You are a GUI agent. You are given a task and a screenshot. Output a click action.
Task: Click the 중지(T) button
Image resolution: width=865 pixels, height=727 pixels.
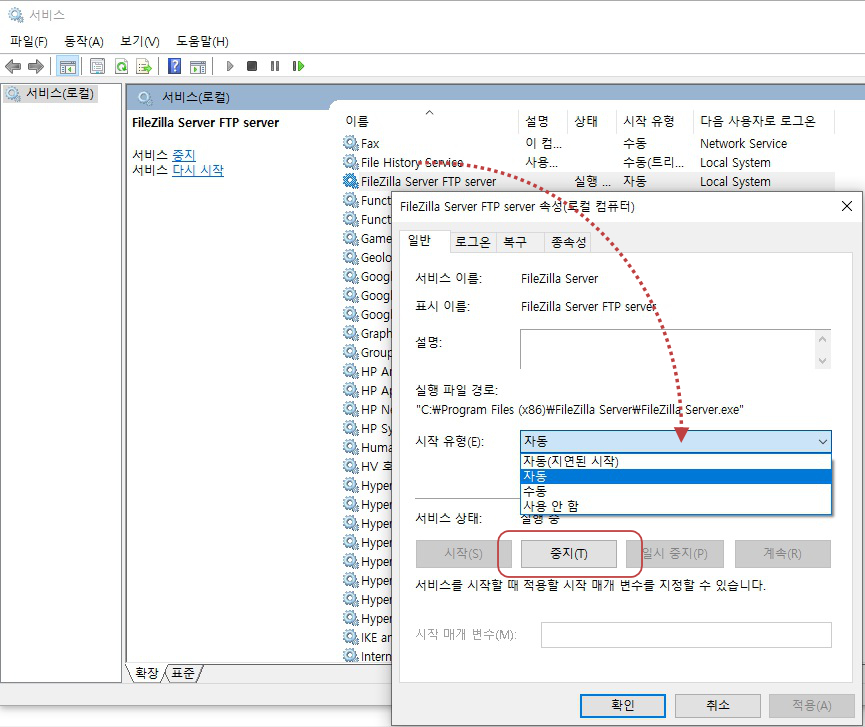pos(568,553)
